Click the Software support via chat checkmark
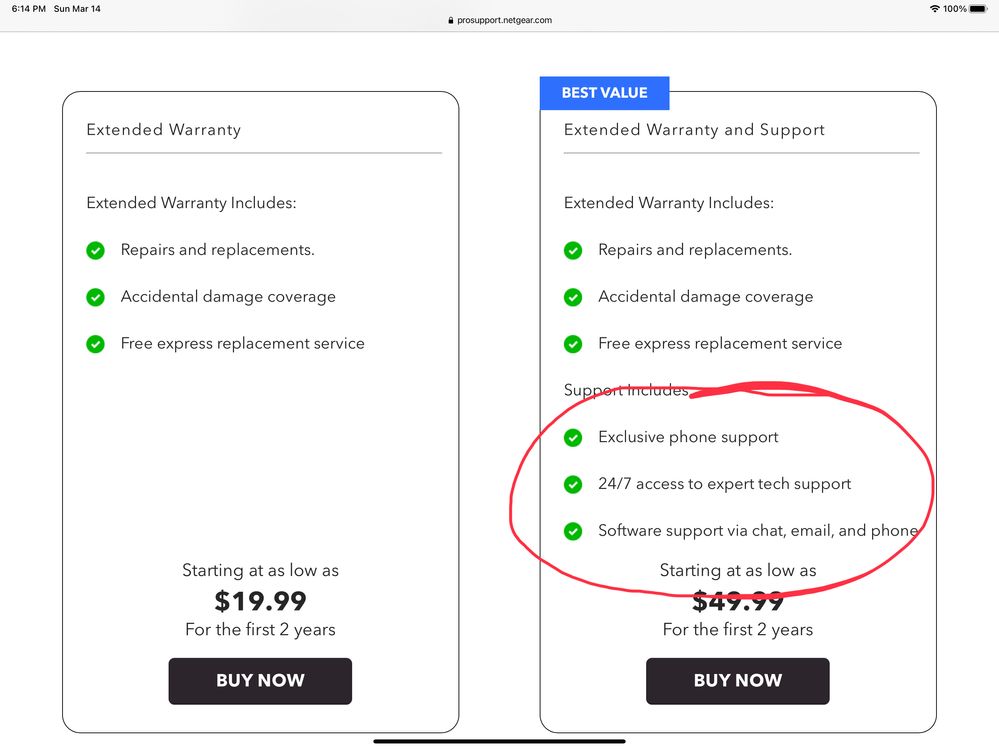999x749 pixels. (x=573, y=531)
